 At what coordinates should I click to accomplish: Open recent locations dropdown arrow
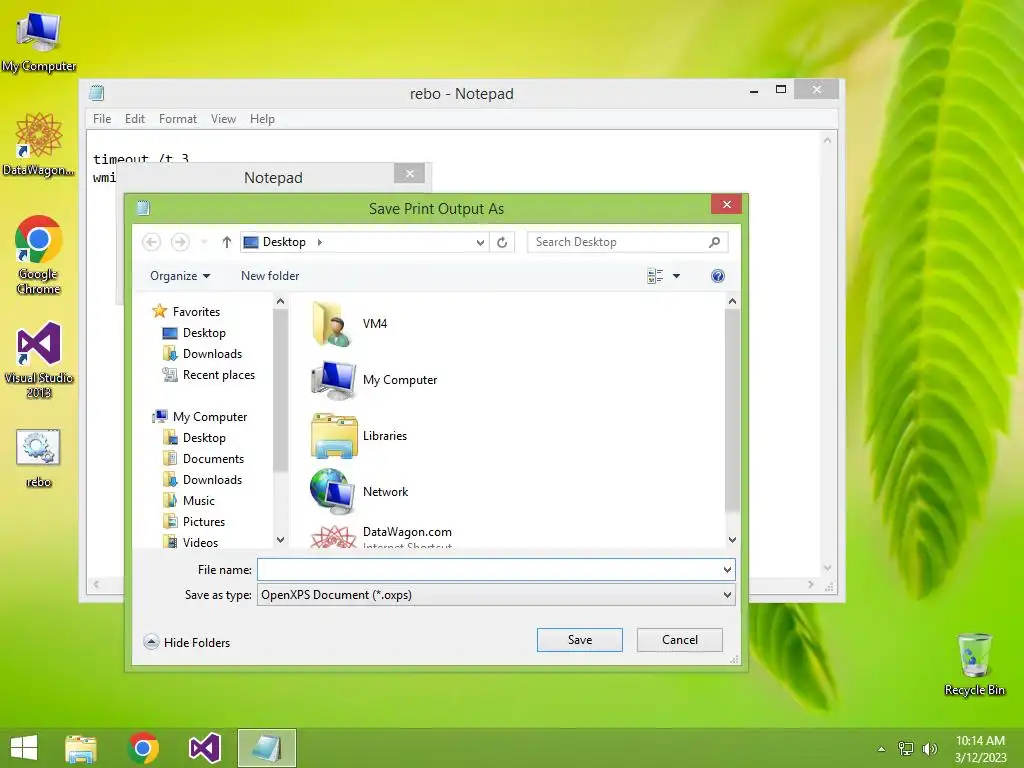click(x=204, y=242)
